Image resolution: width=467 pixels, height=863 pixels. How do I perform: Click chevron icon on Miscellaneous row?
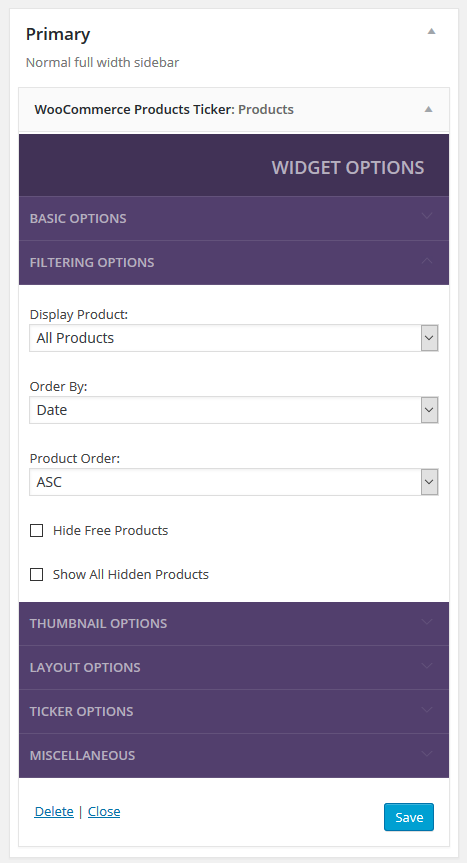[427, 753]
